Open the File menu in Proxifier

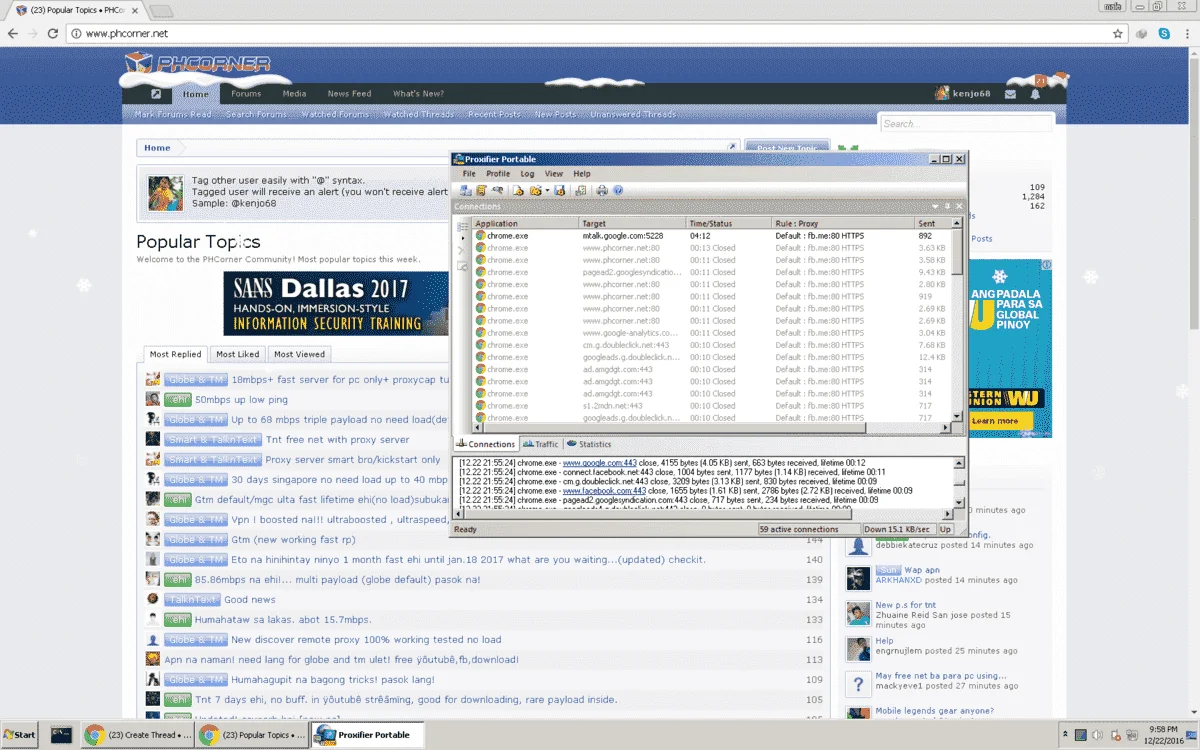click(468, 174)
